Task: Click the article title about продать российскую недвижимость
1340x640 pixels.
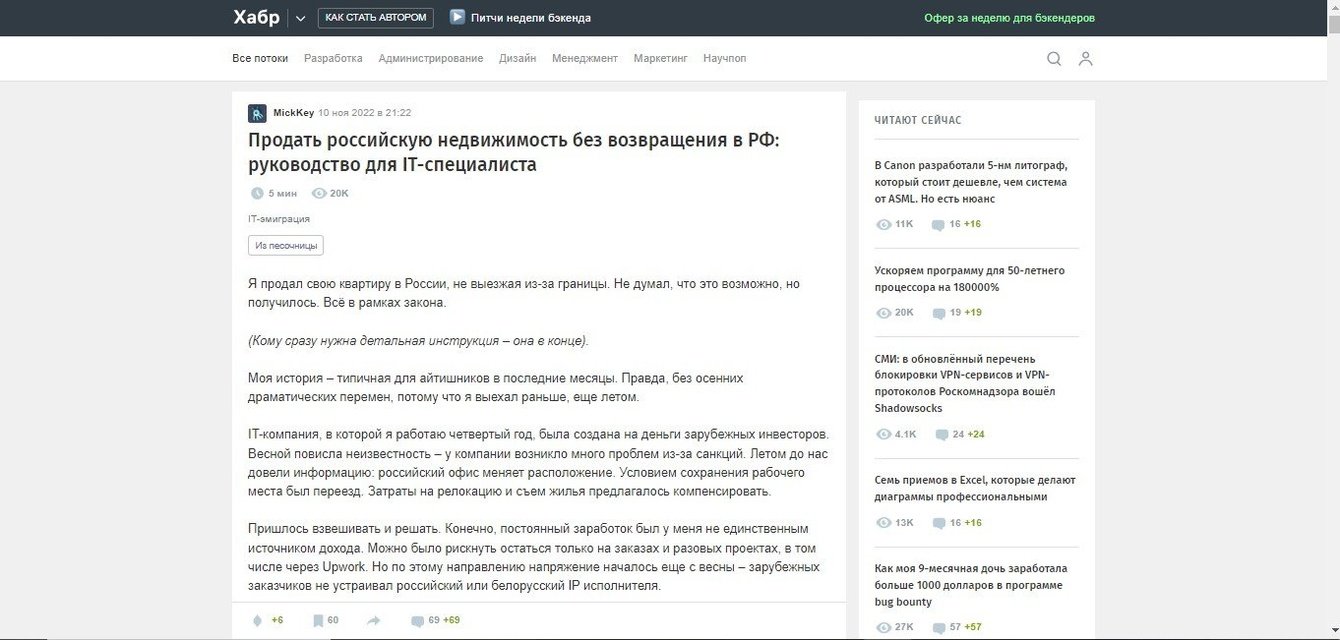Action: pos(513,152)
